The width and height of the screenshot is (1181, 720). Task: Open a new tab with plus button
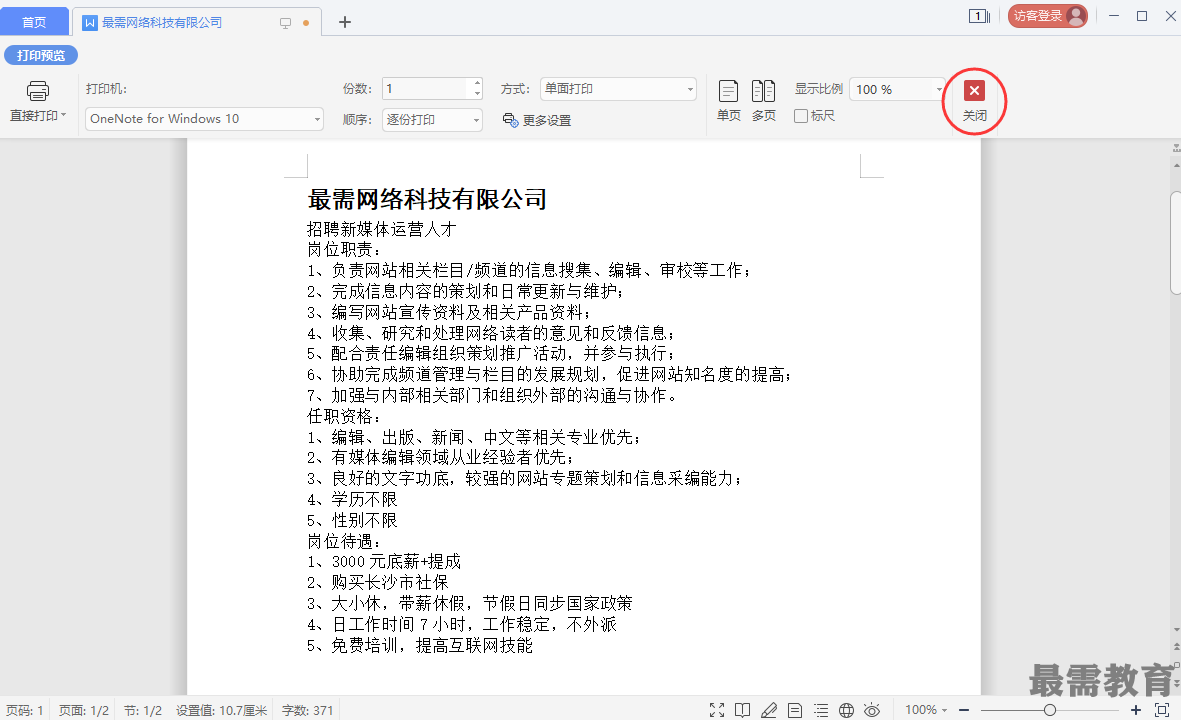[345, 23]
